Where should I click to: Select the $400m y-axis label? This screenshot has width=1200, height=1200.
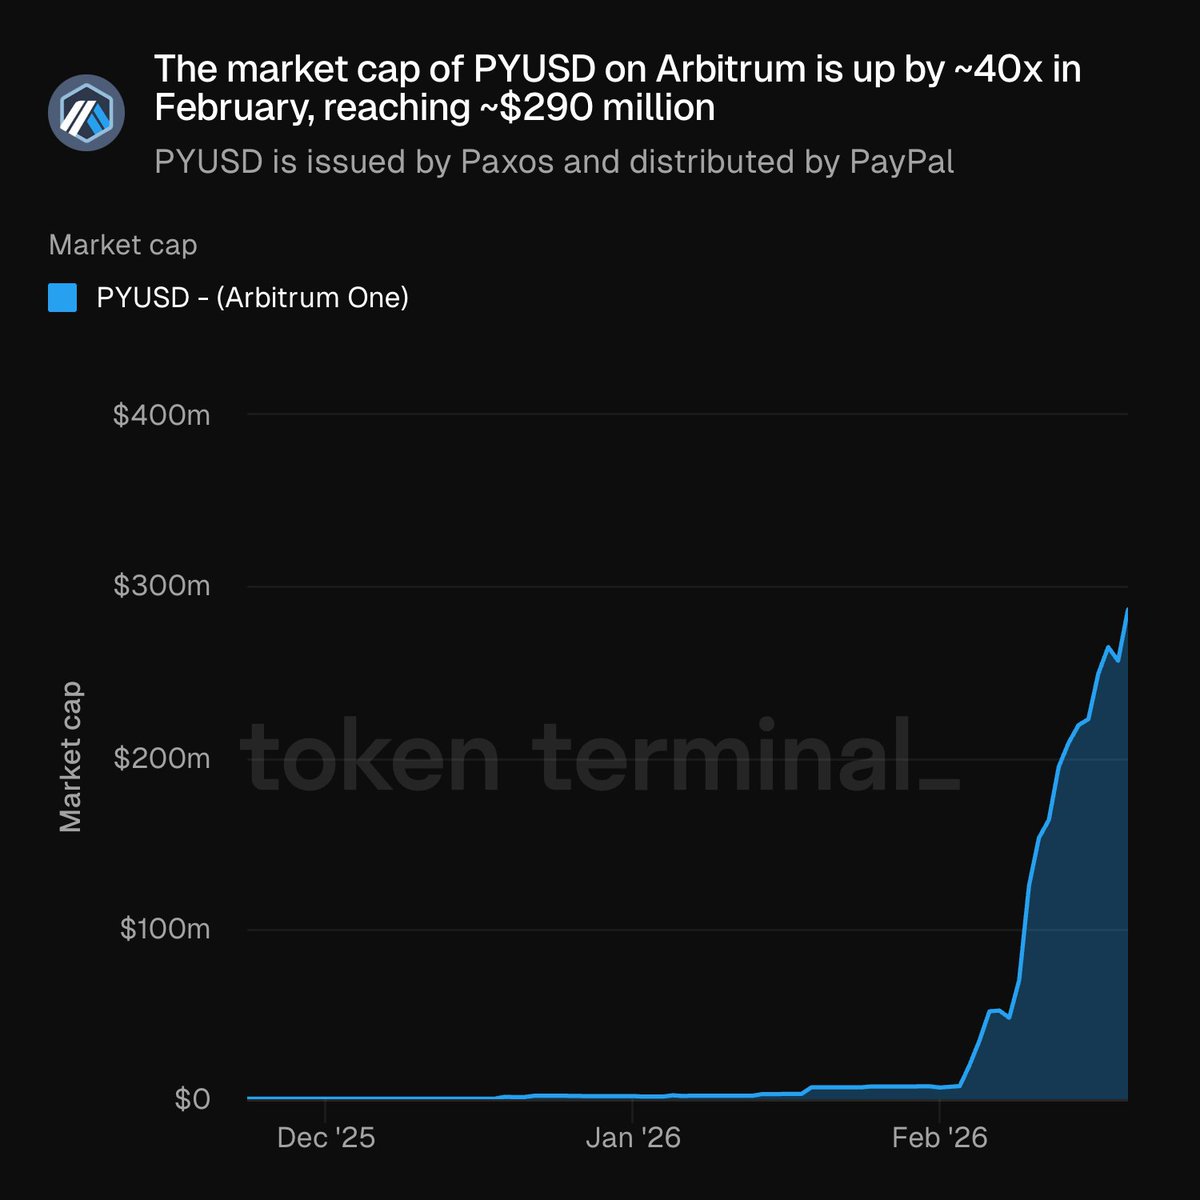point(162,414)
